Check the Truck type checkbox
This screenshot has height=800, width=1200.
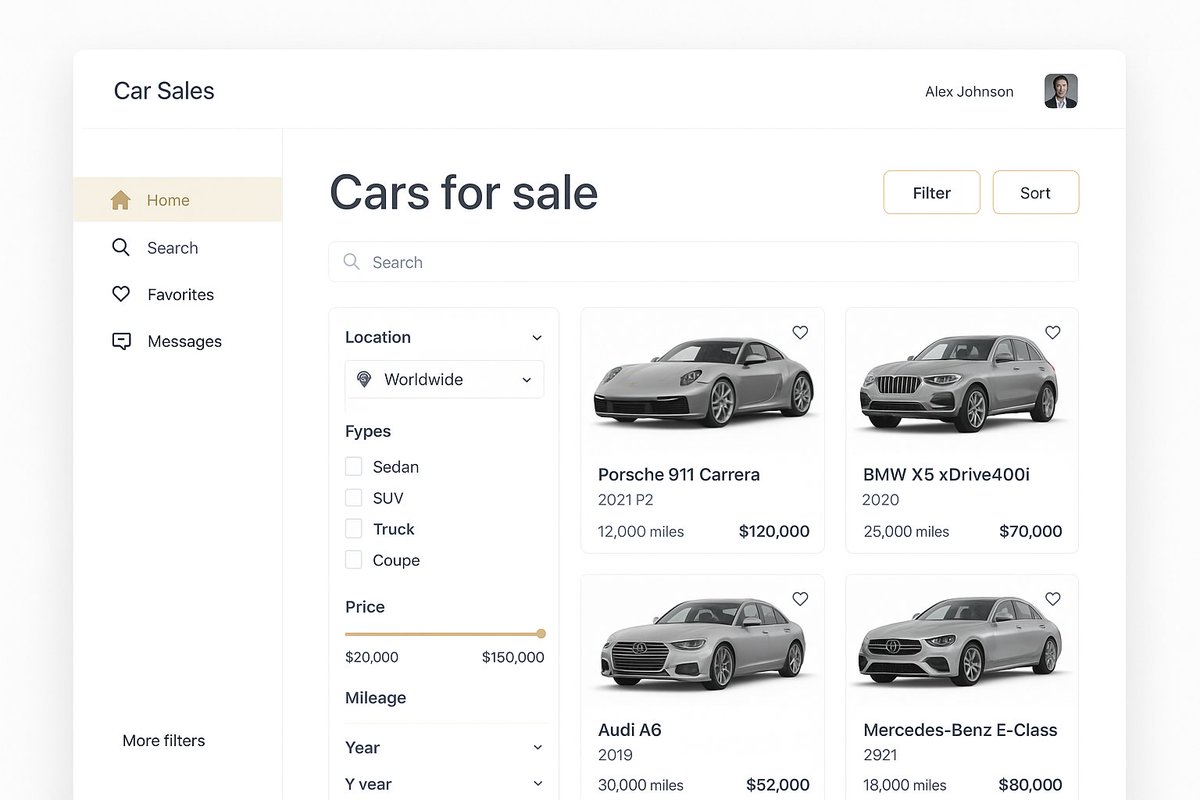click(353, 528)
